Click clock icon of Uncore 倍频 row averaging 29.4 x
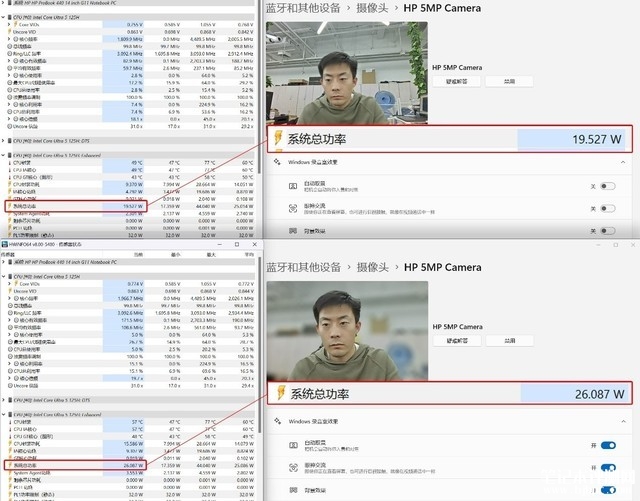Screen dimensions: 640x501 [x=10, y=385]
